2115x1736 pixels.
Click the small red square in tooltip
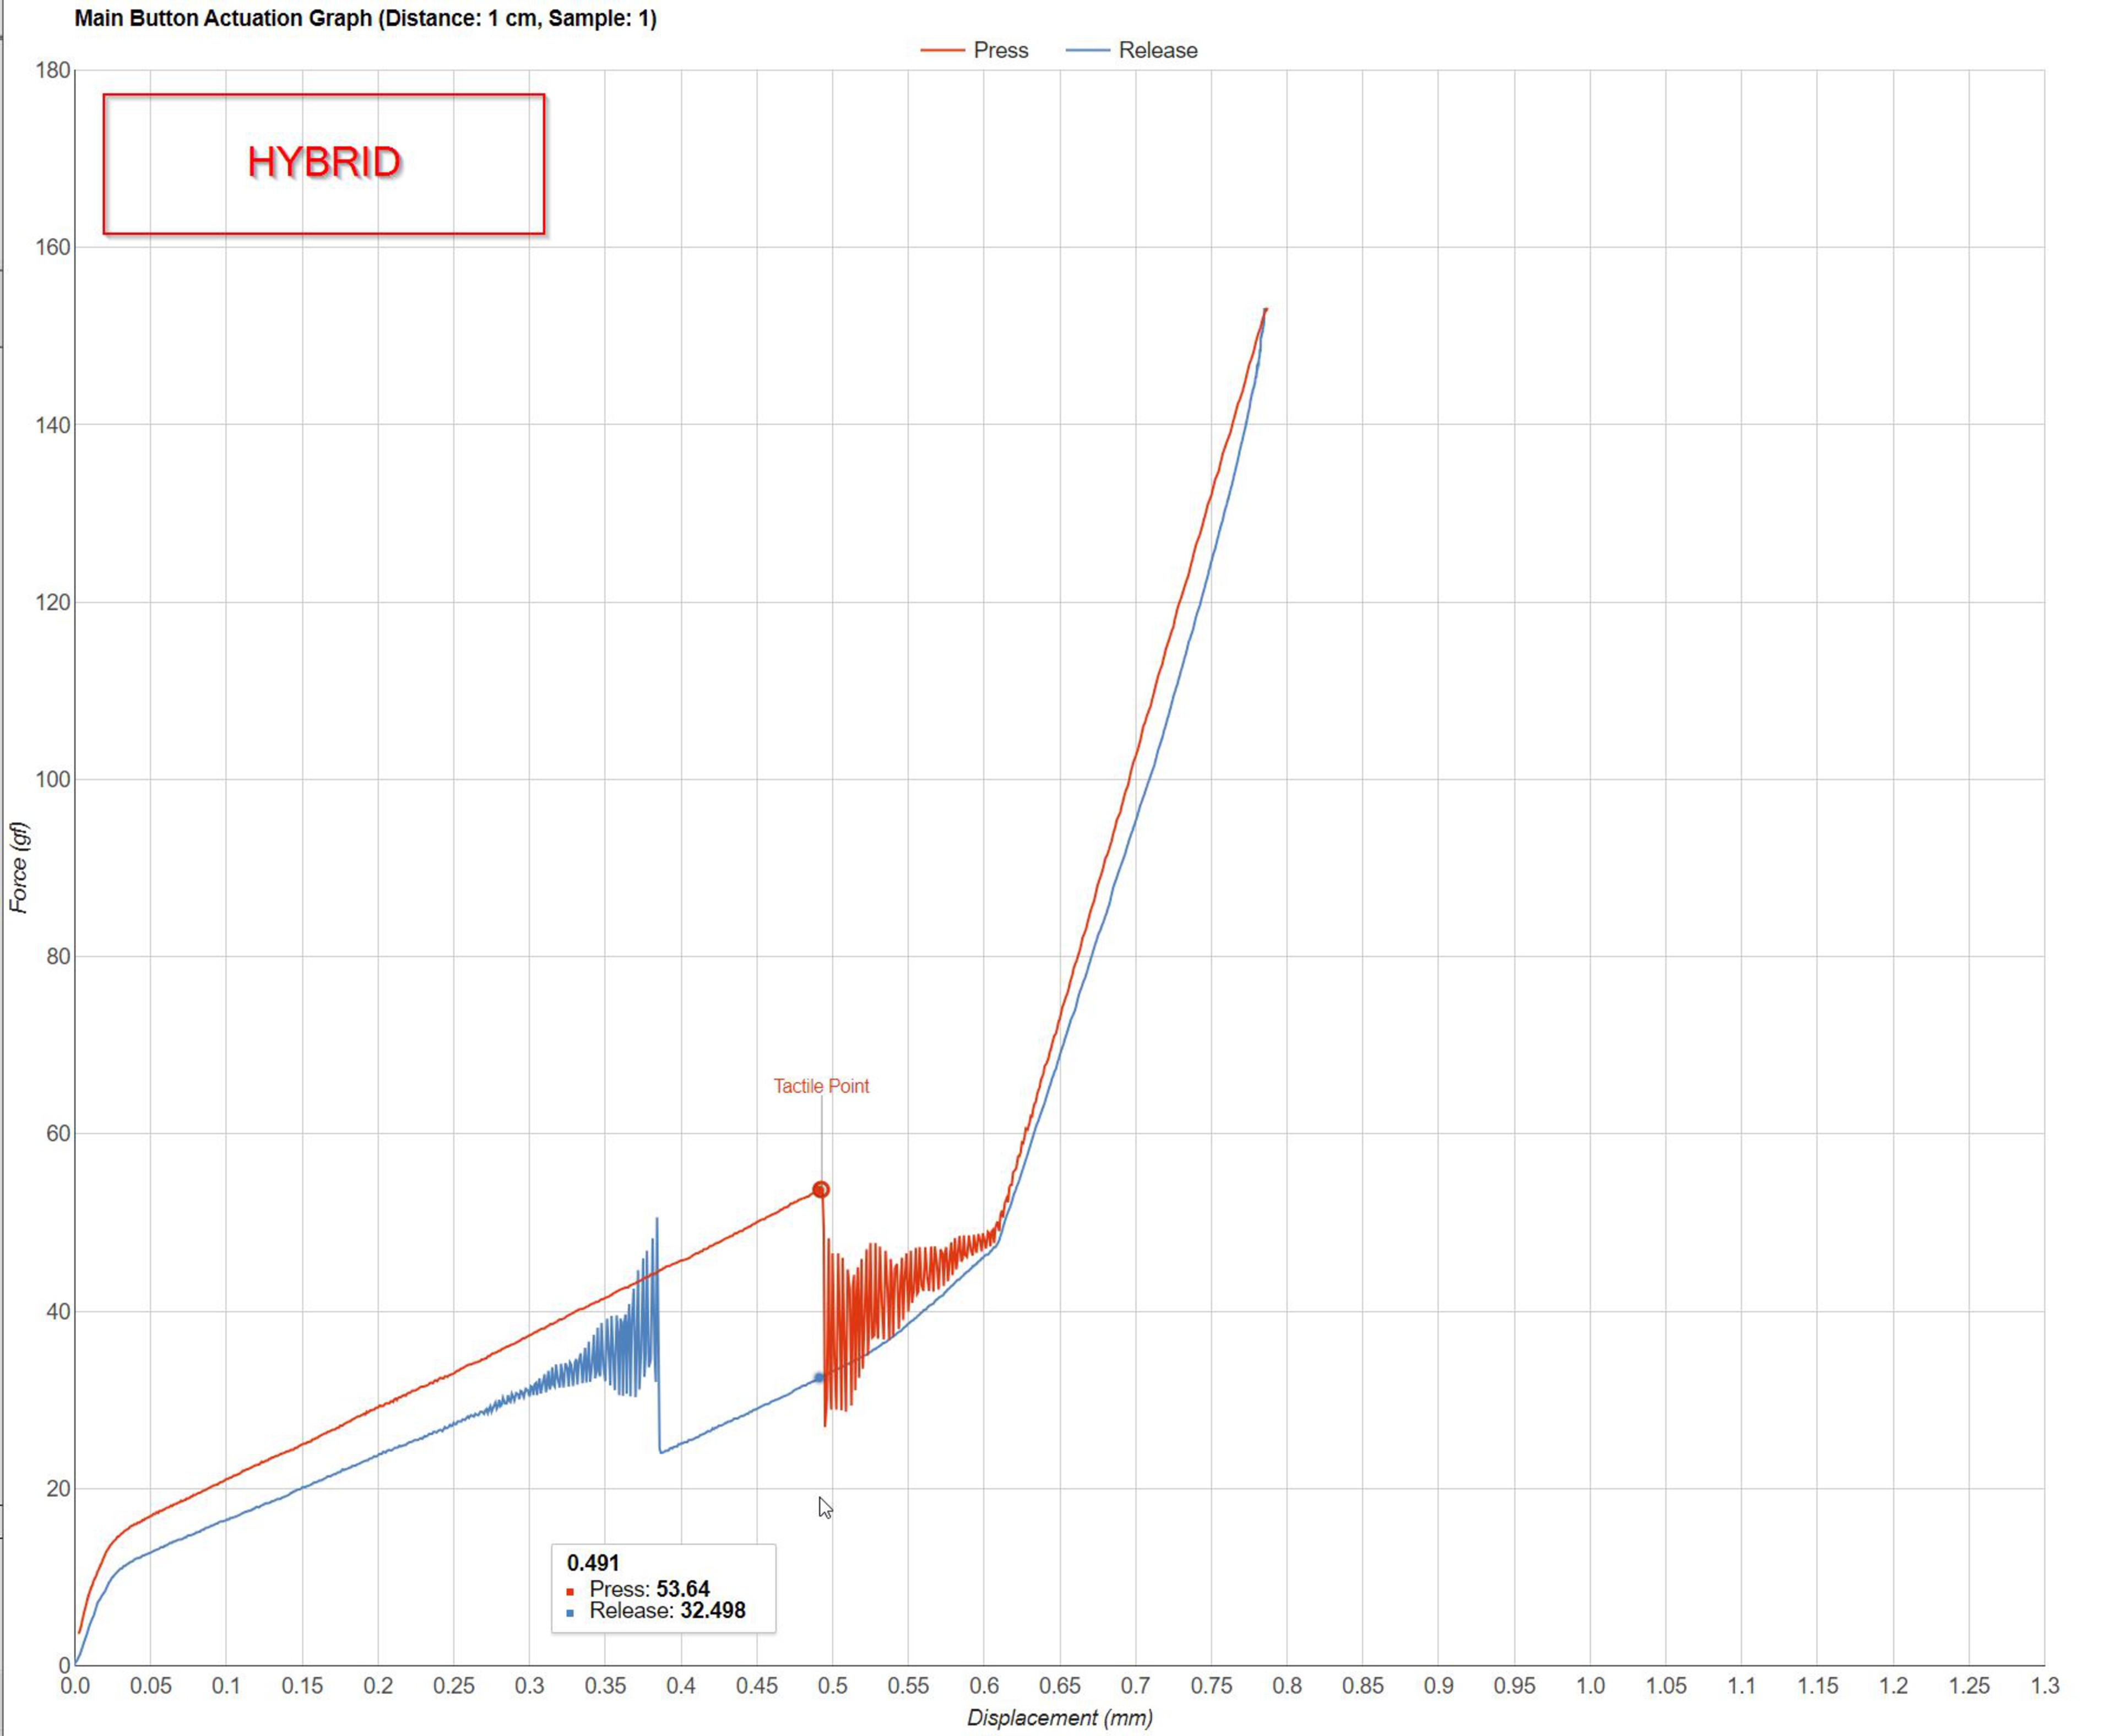click(570, 1591)
